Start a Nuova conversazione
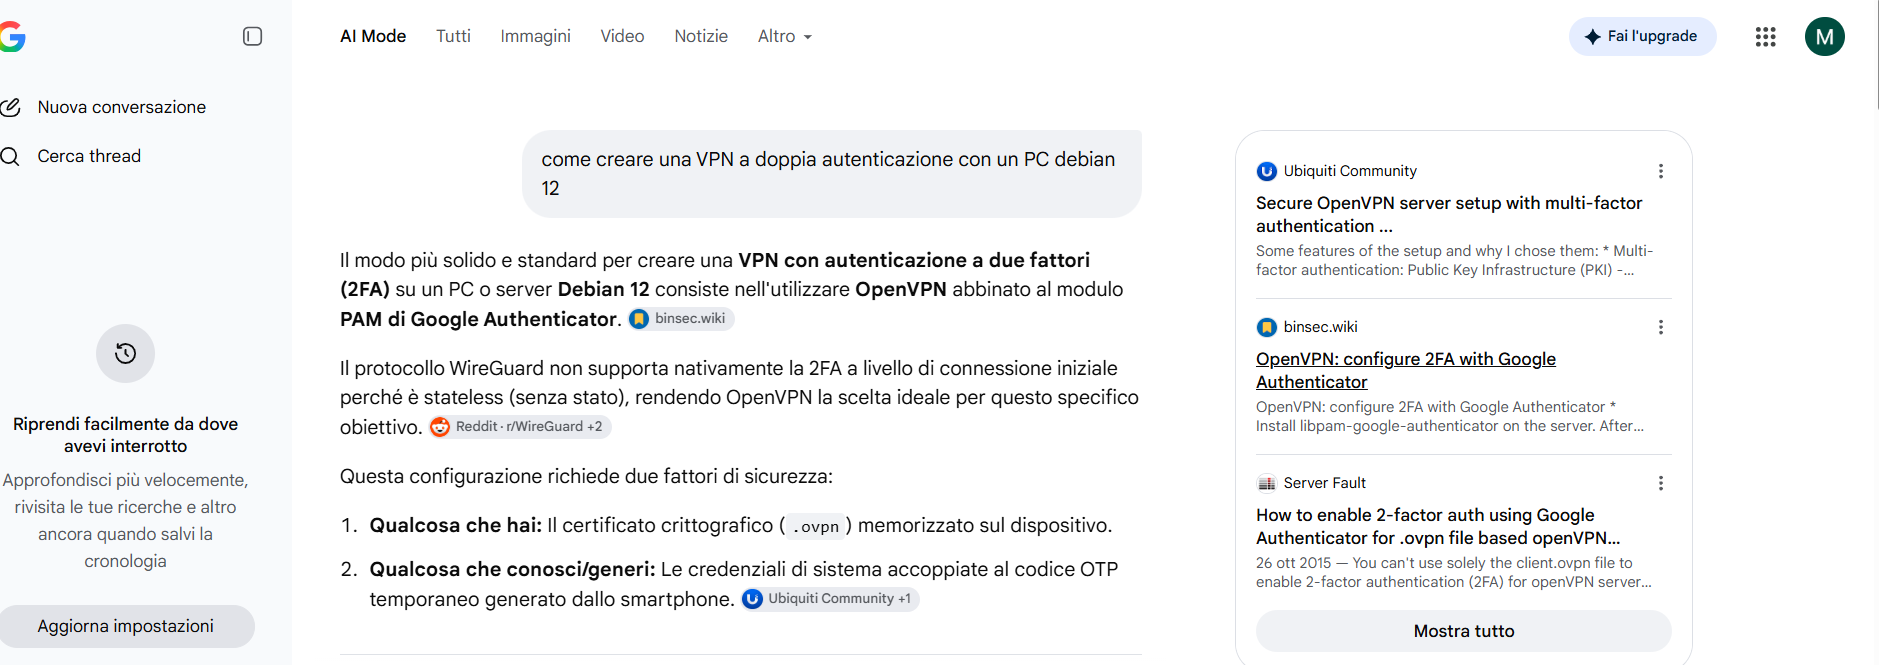Viewport: 1879px width, 665px height. click(x=121, y=107)
